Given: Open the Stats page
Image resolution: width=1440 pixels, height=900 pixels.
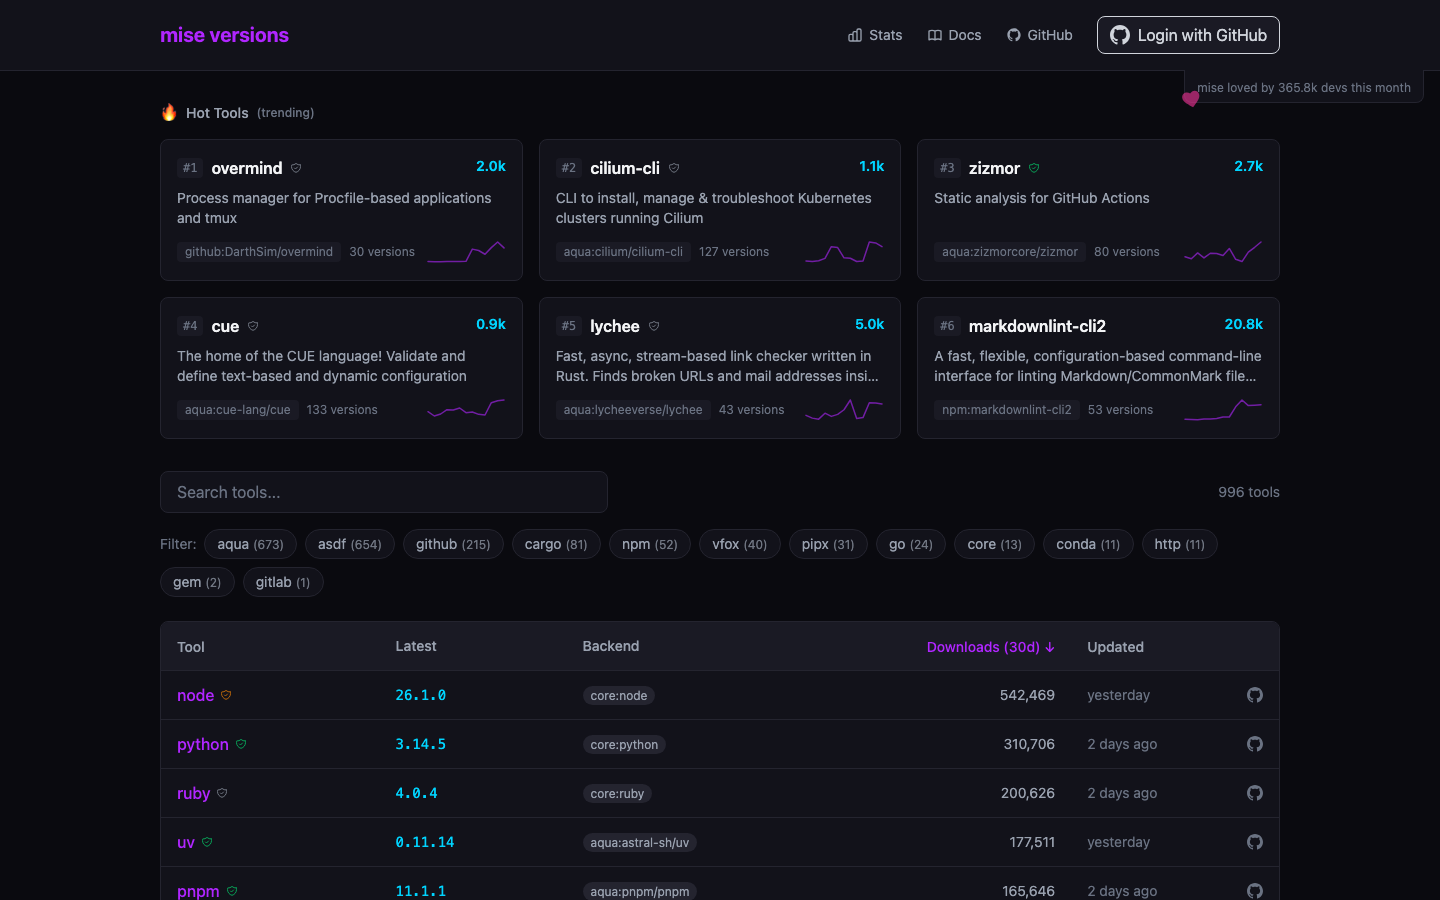Looking at the screenshot, I should (x=875, y=35).
